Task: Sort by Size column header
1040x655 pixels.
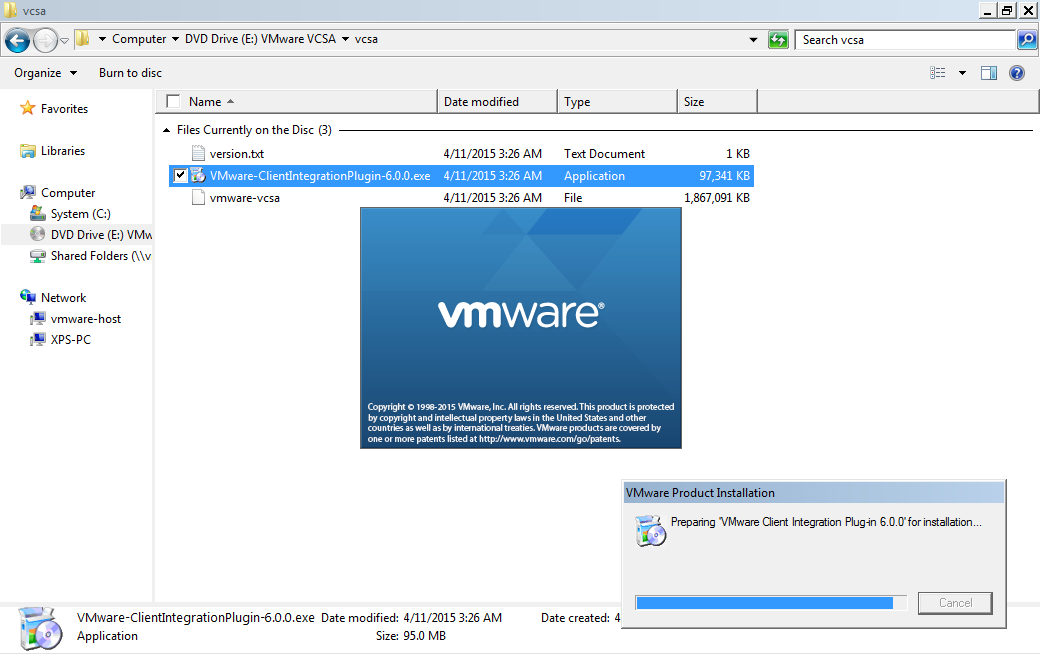Action: [x=718, y=101]
